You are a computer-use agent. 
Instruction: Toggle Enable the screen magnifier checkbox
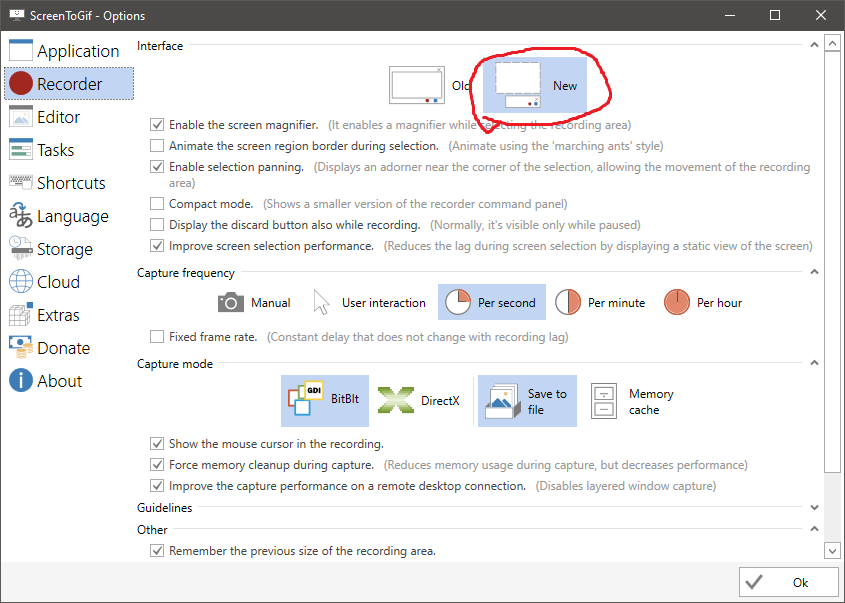157,124
